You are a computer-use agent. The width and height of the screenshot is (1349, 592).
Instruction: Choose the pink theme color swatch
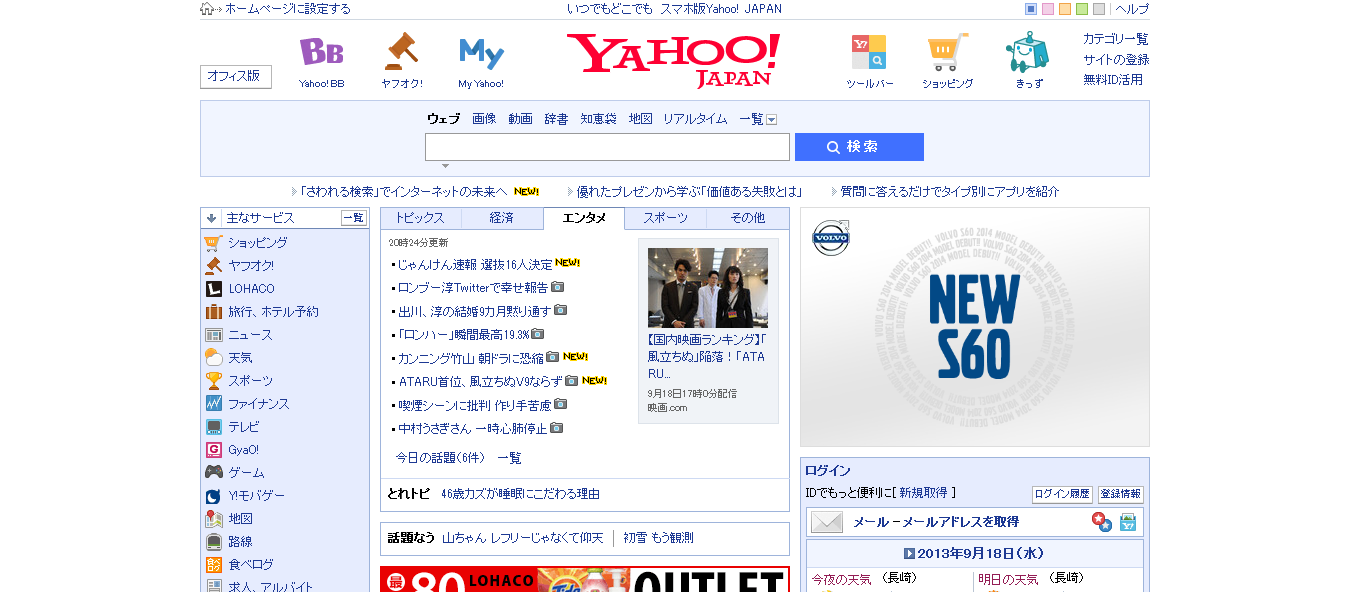(1048, 9)
